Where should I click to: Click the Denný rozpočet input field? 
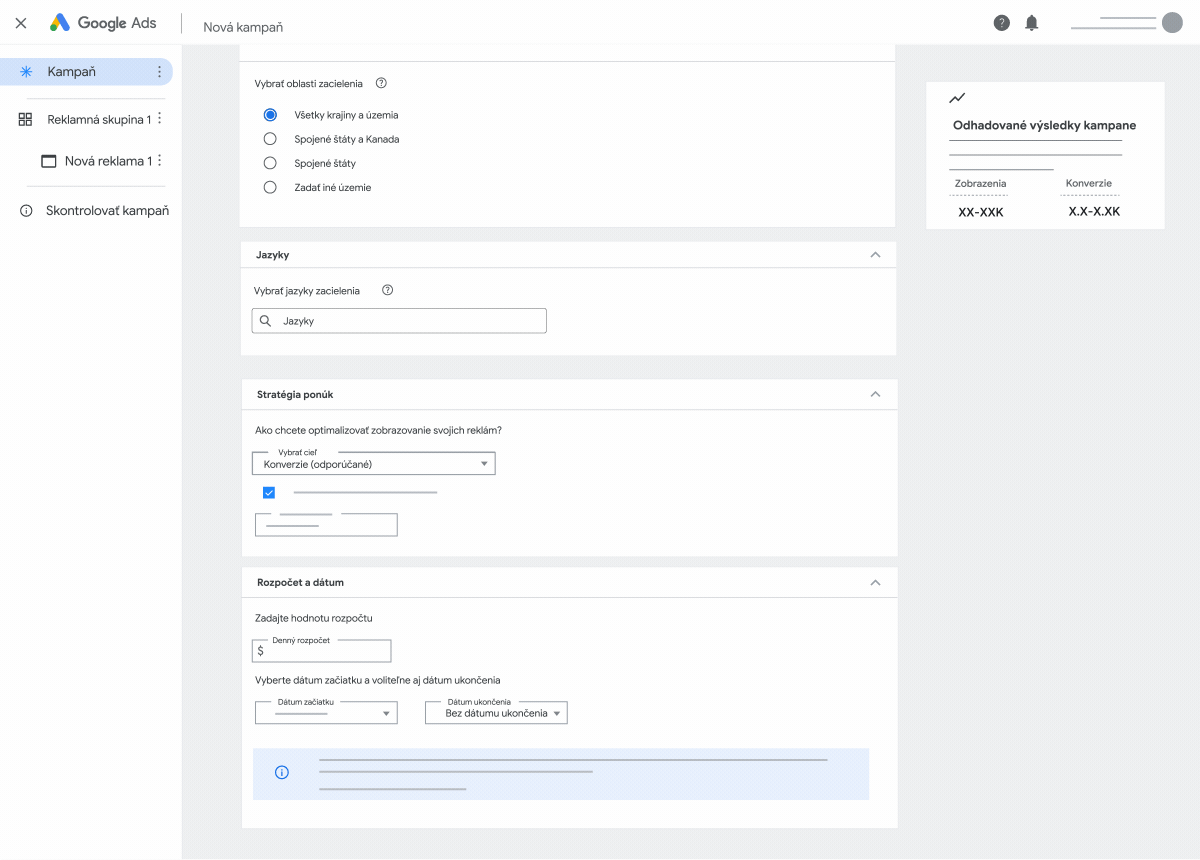click(x=322, y=651)
